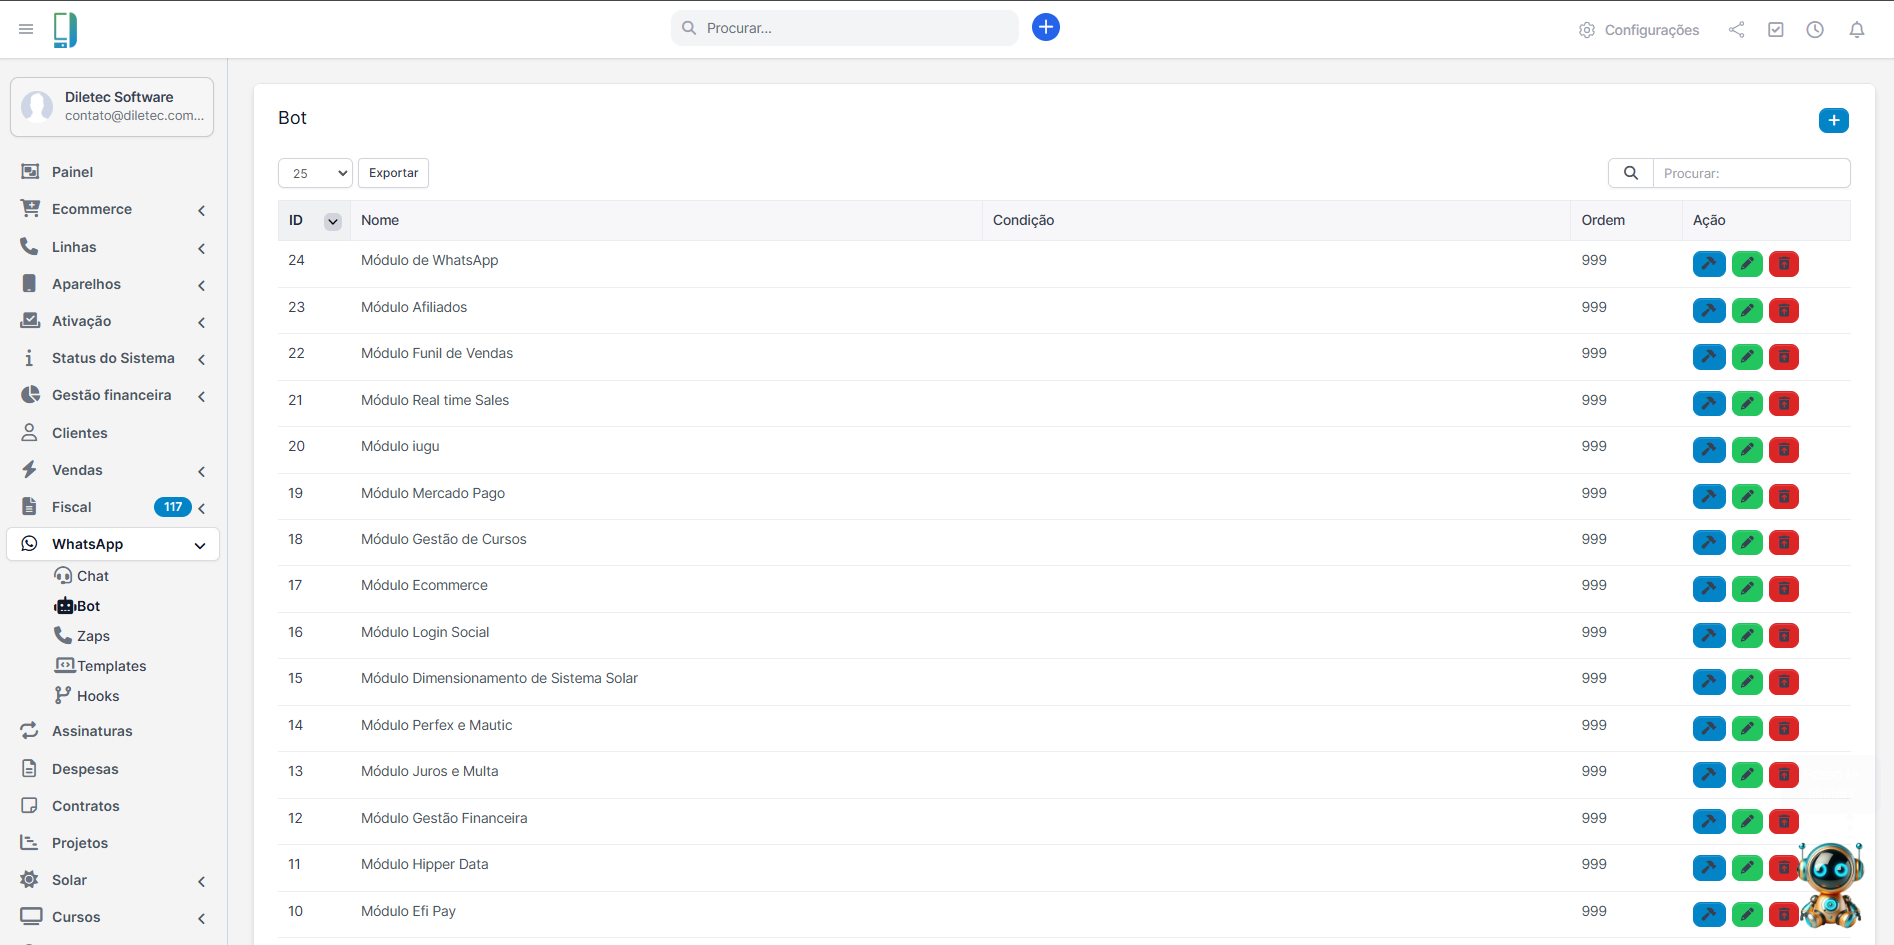Image resolution: width=1894 pixels, height=945 pixels.
Task: Open the tasks checkbox icon in header
Action: point(1776,30)
